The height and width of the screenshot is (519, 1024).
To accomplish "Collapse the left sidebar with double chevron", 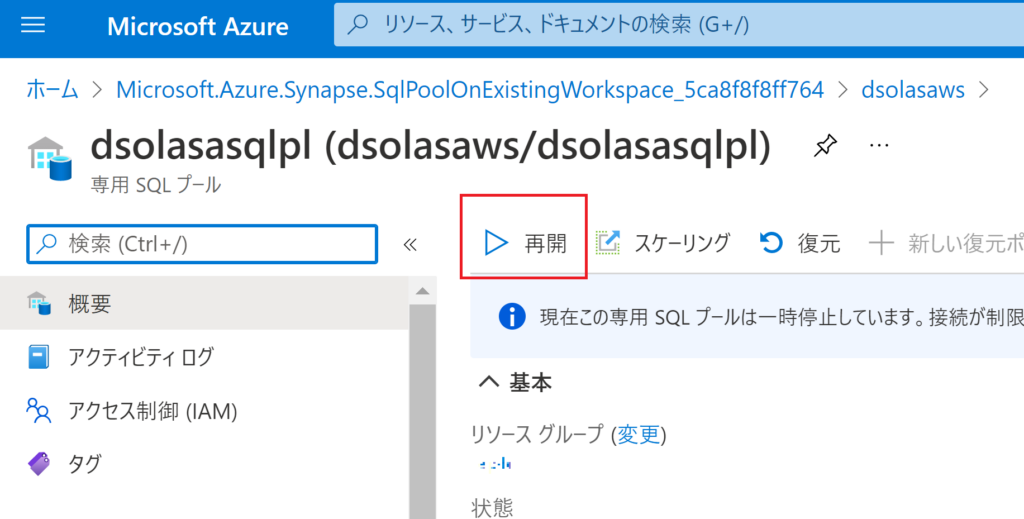I will click(409, 244).
